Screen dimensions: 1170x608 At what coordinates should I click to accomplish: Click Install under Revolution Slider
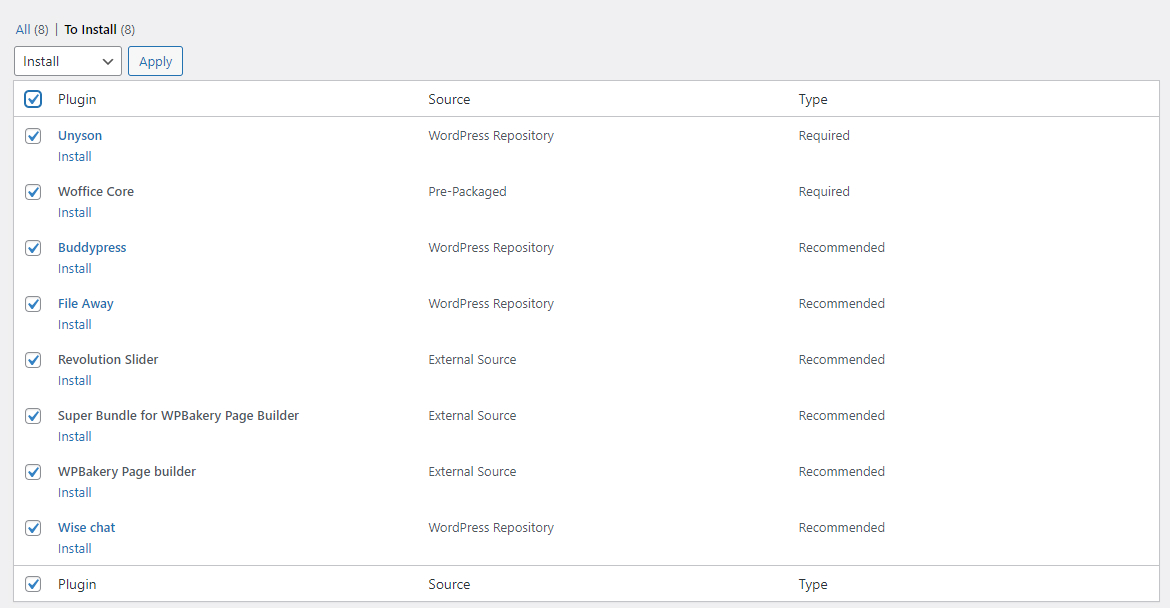pyautogui.click(x=75, y=380)
